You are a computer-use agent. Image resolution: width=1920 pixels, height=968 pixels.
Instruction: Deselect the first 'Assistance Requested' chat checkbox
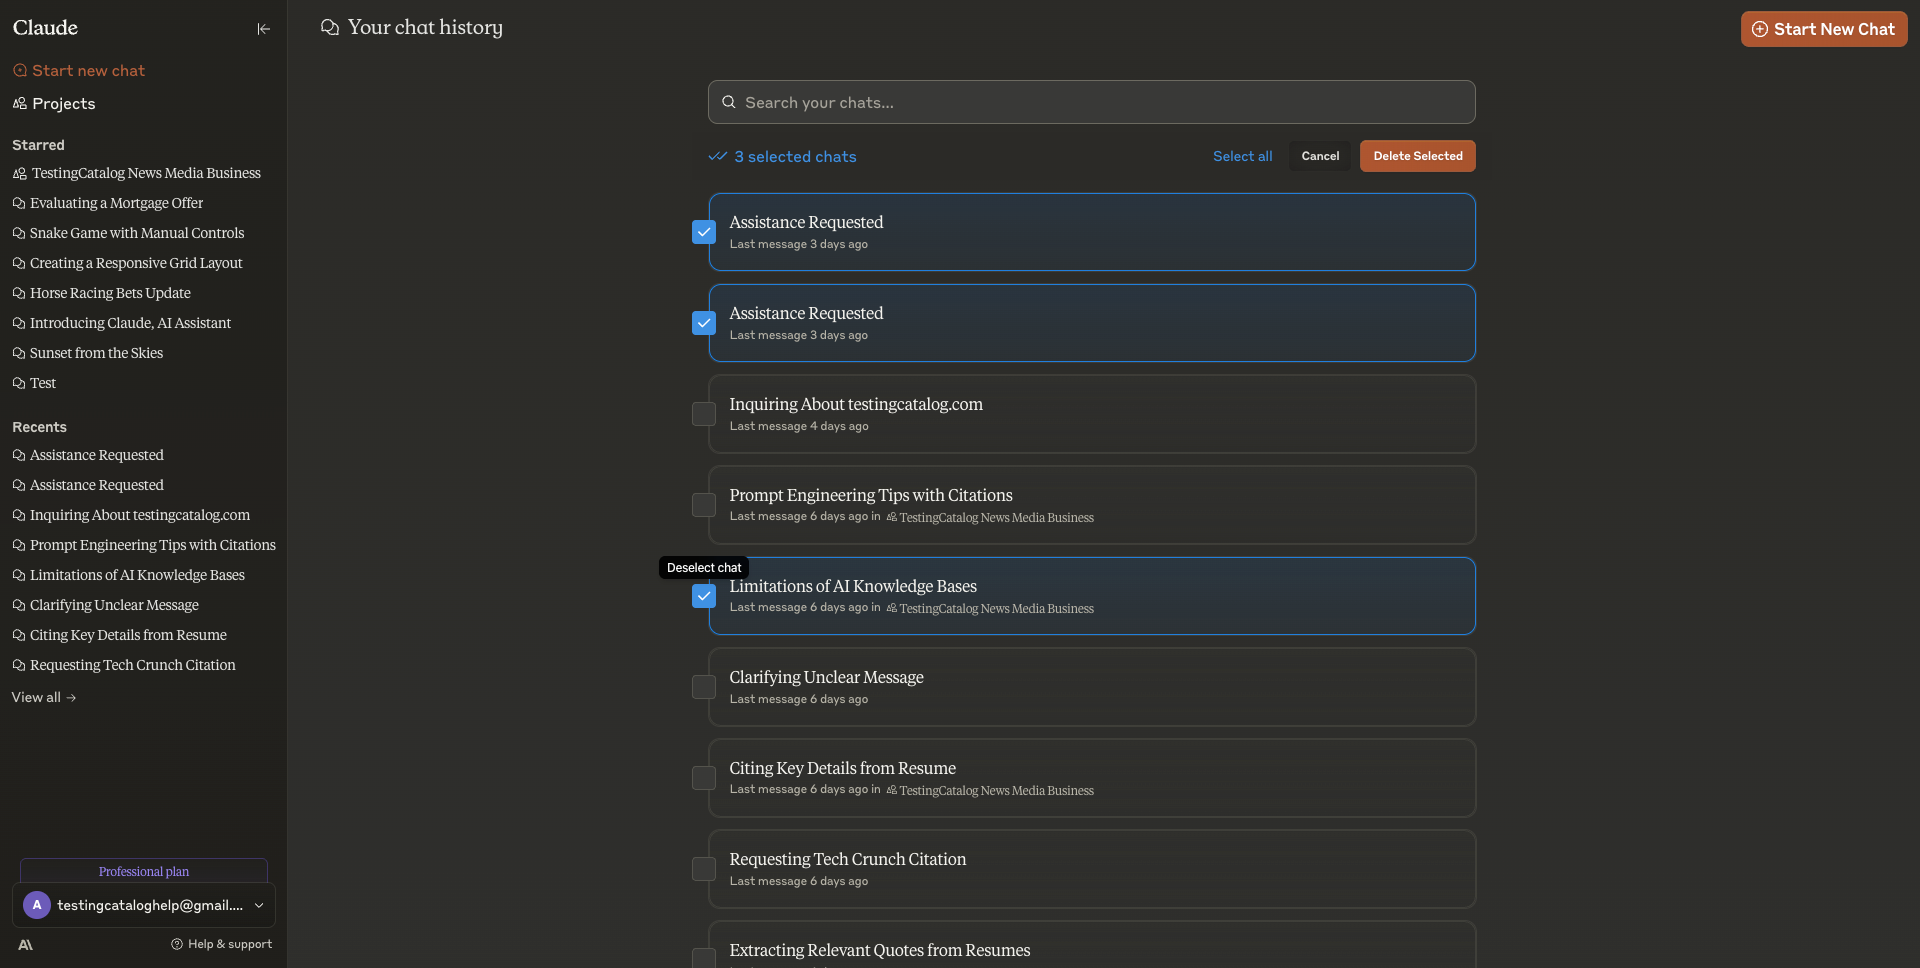(704, 232)
